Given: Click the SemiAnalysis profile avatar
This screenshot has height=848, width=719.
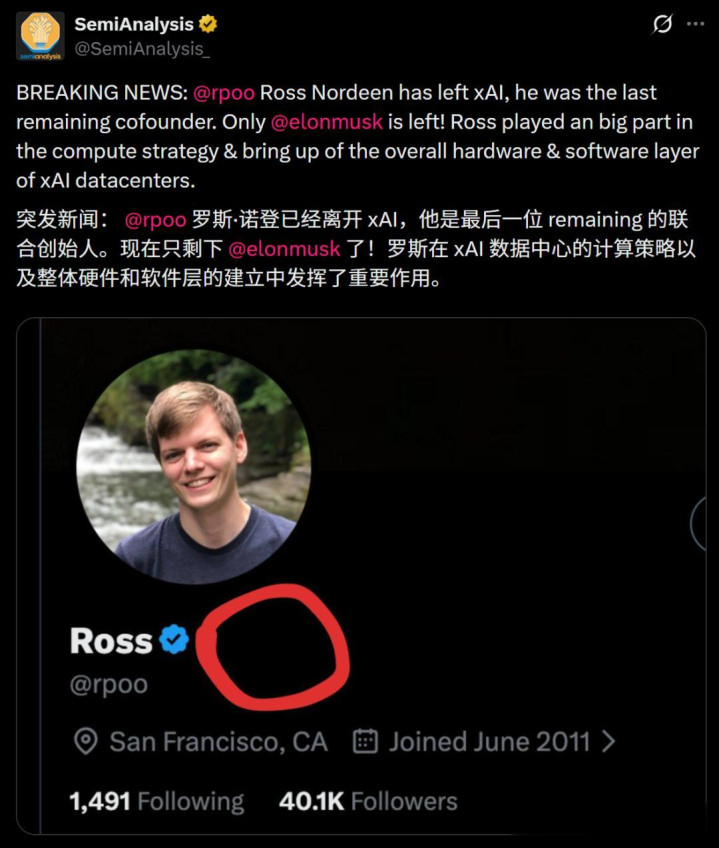Looking at the screenshot, I should (40, 36).
